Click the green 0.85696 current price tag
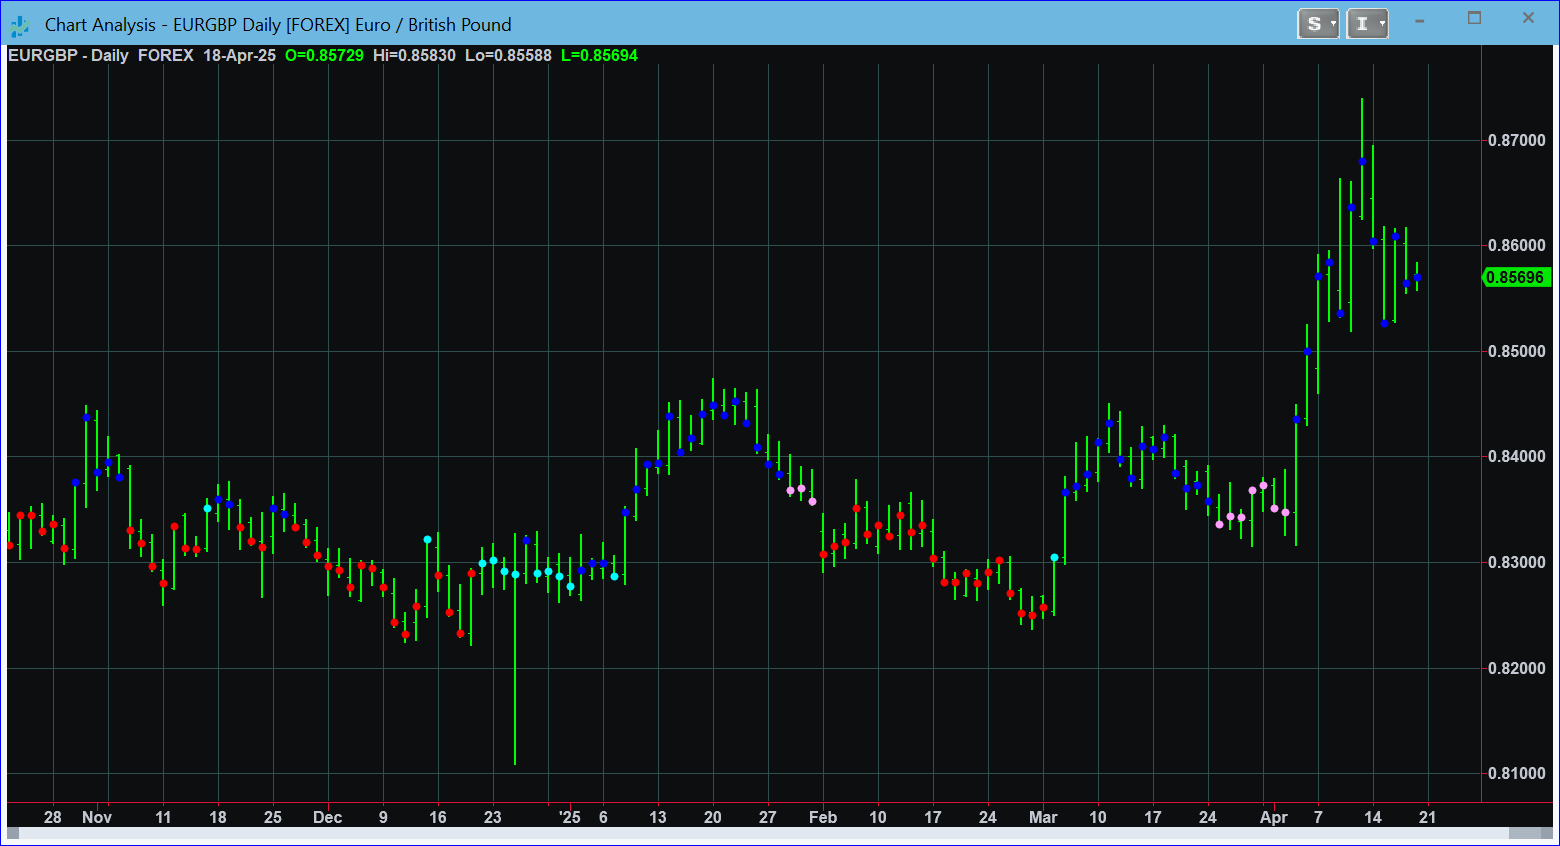The height and width of the screenshot is (846, 1560). [1515, 277]
